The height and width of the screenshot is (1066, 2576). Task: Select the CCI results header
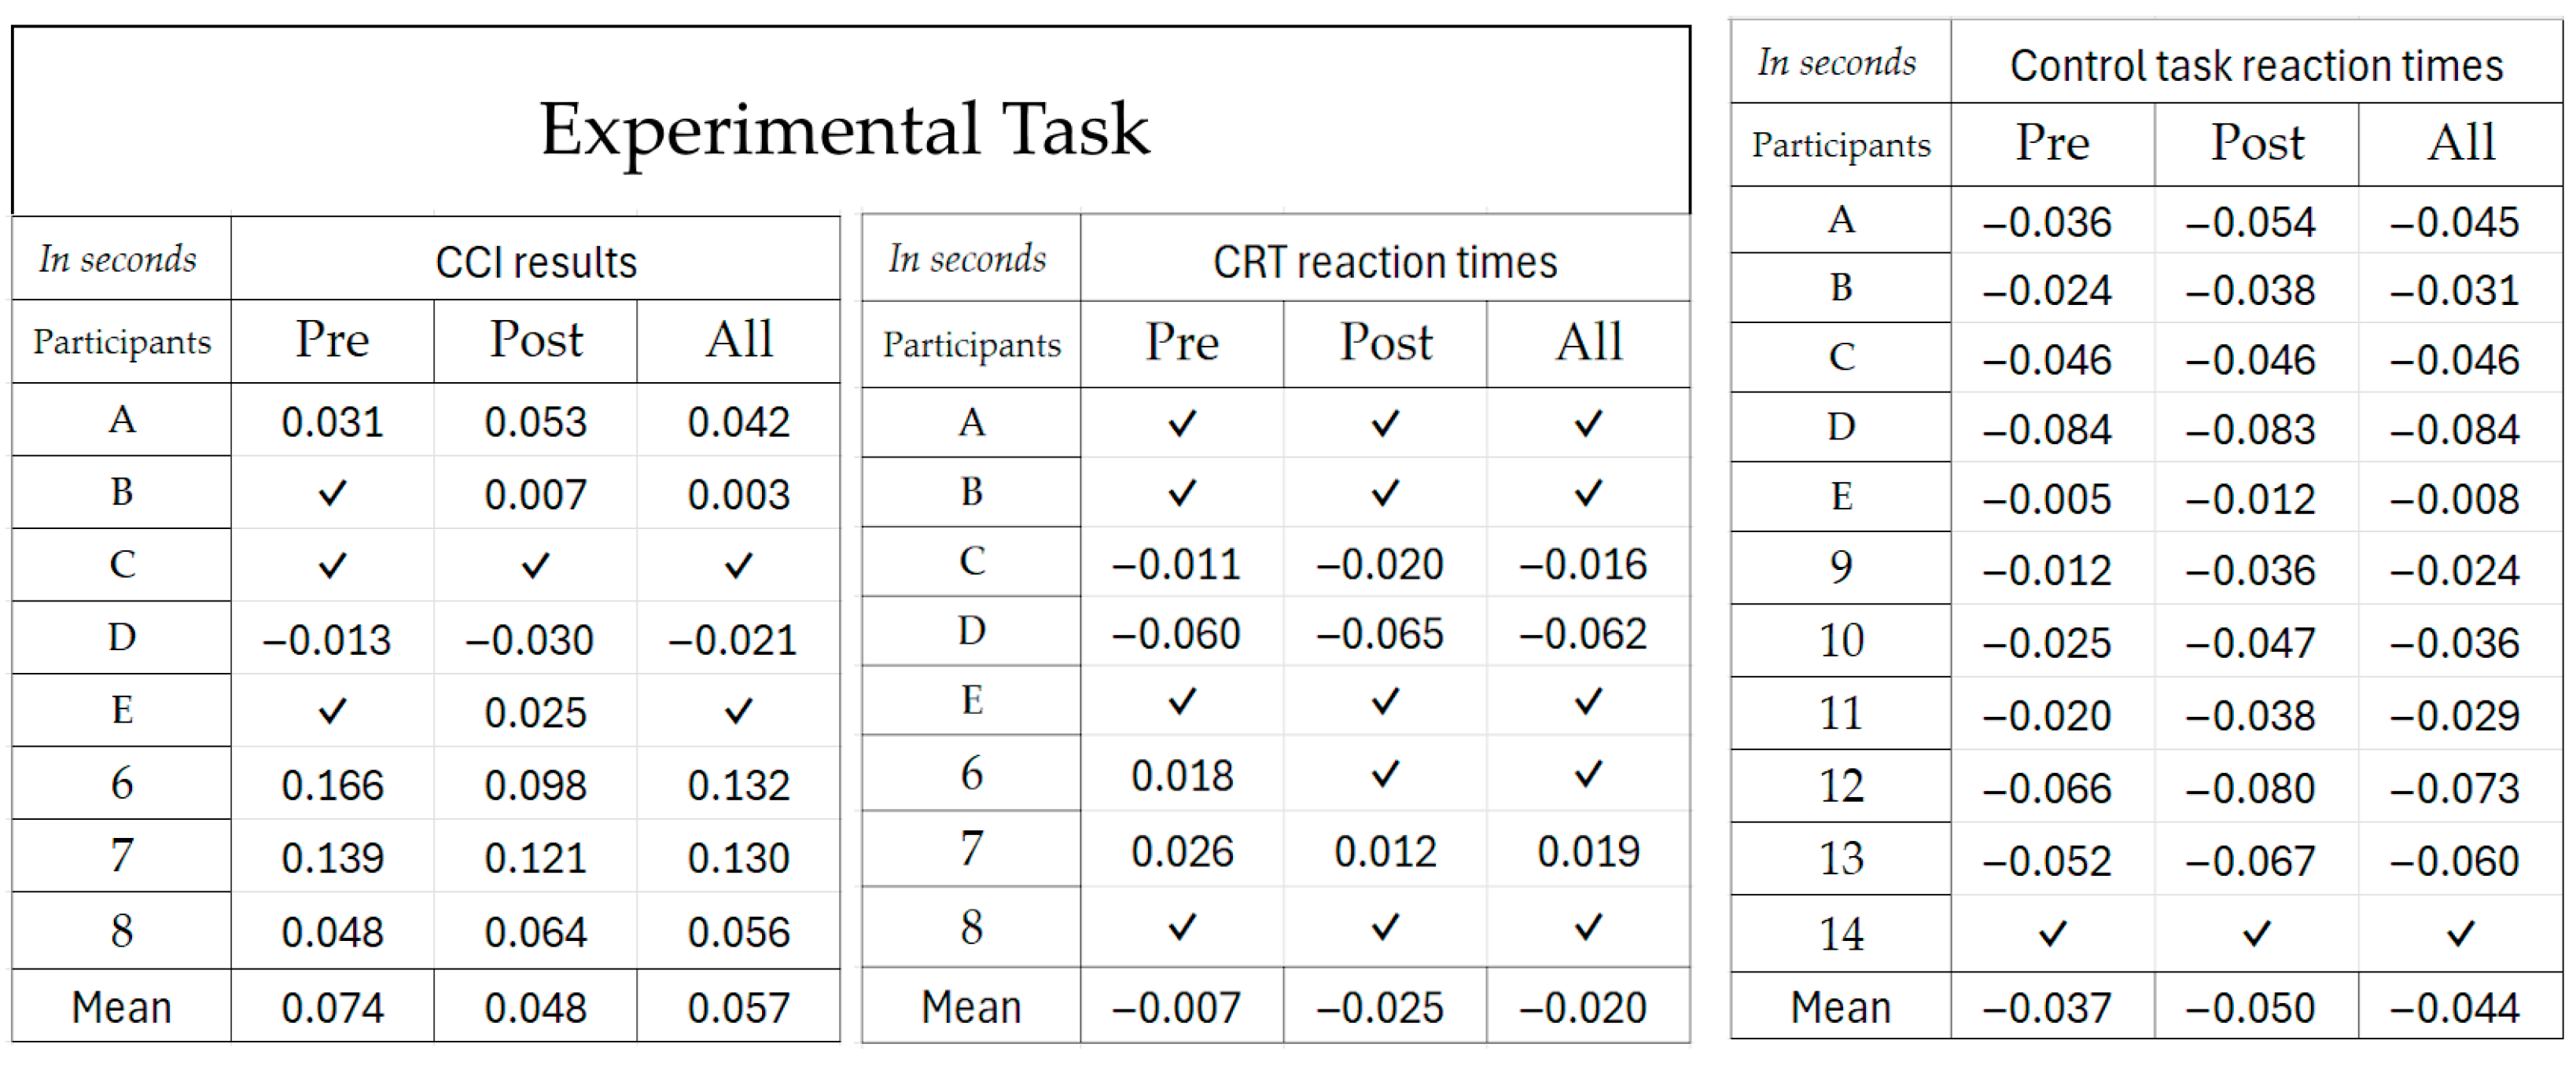pyautogui.click(x=536, y=262)
